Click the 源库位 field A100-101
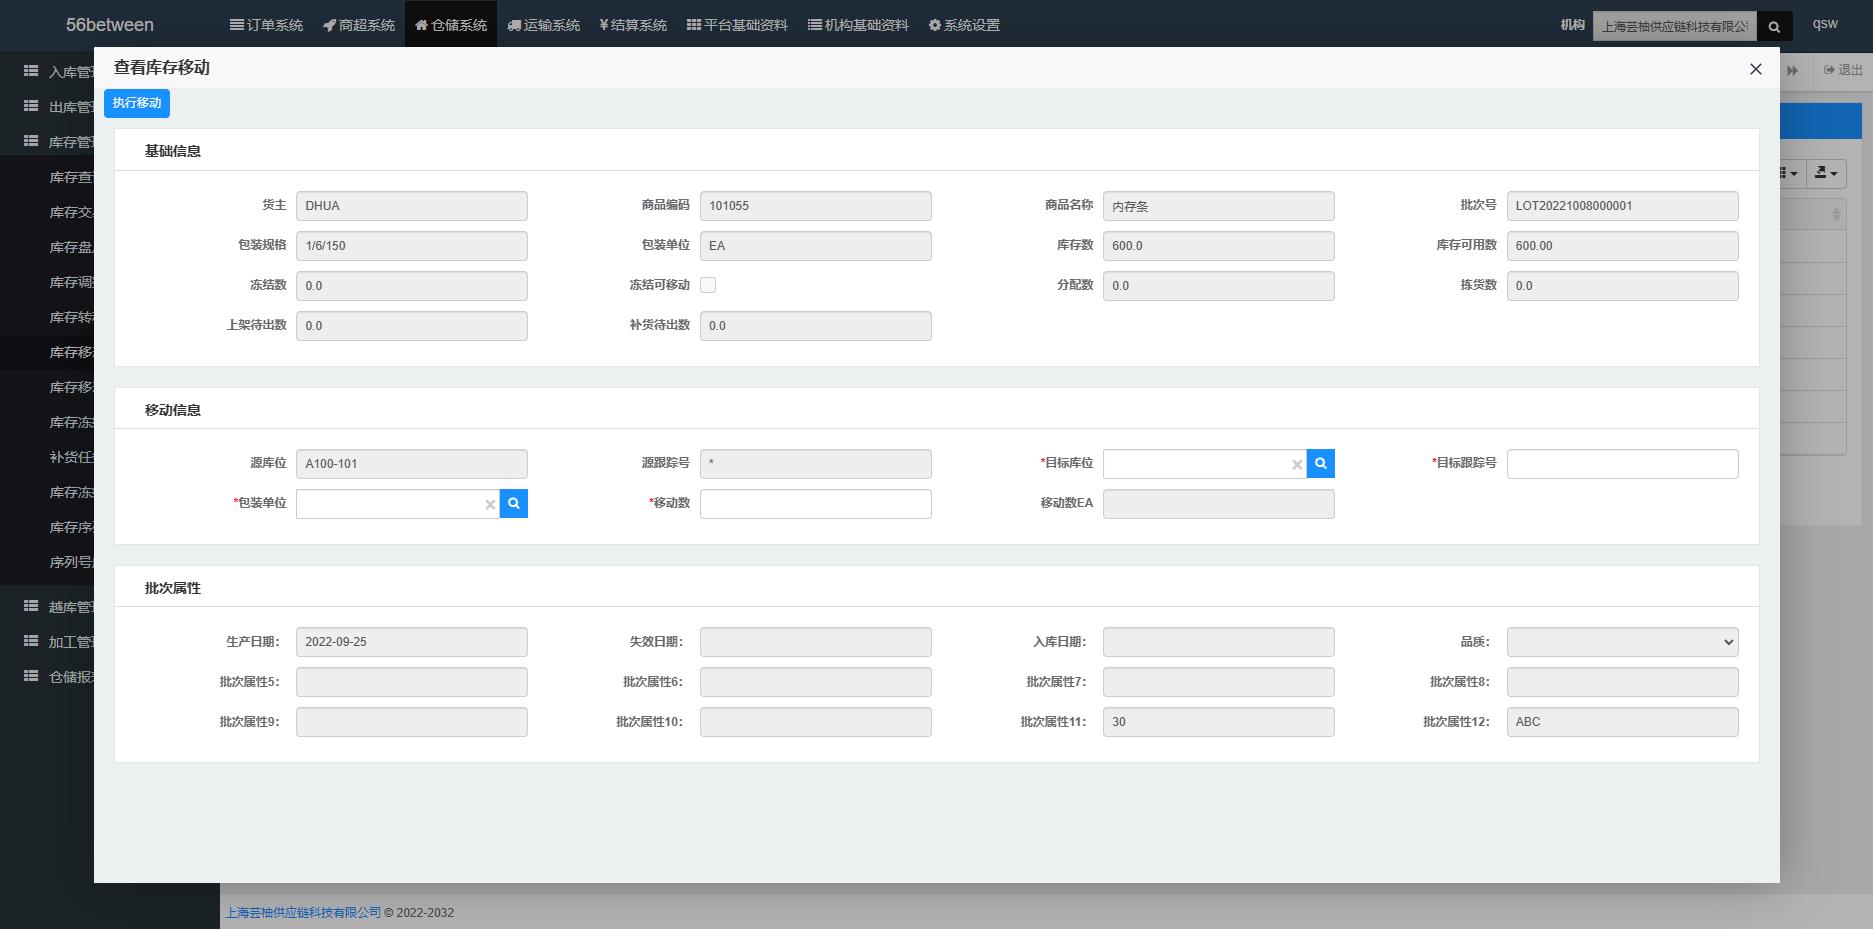The height and width of the screenshot is (929, 1873). (x=411, y=464)
